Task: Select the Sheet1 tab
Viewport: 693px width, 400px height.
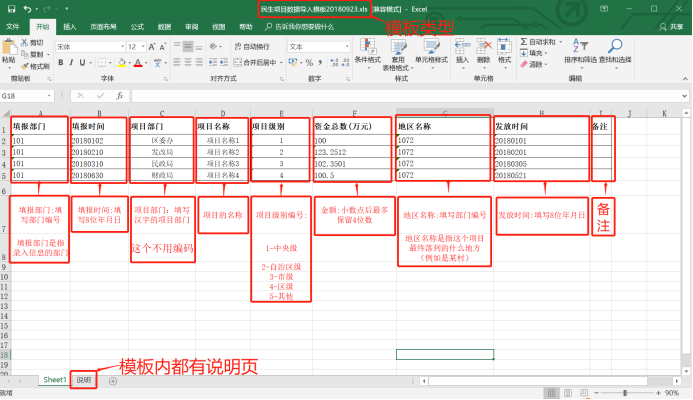Action: [x=55, y=380]
